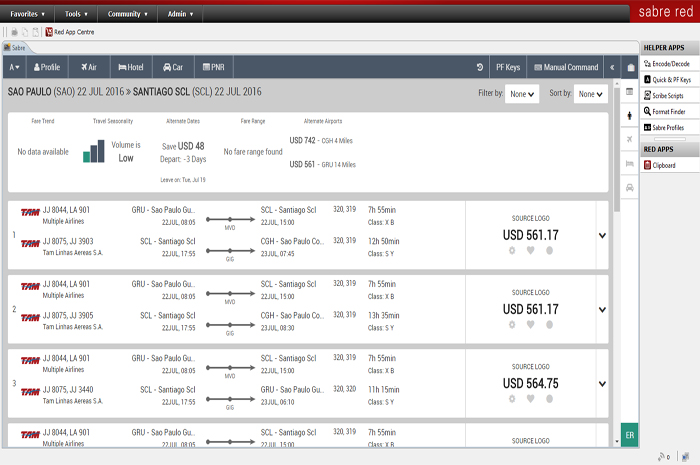Open the Admin menu
700x465 pixels.
pyautogui.click(x=180, y=14)
